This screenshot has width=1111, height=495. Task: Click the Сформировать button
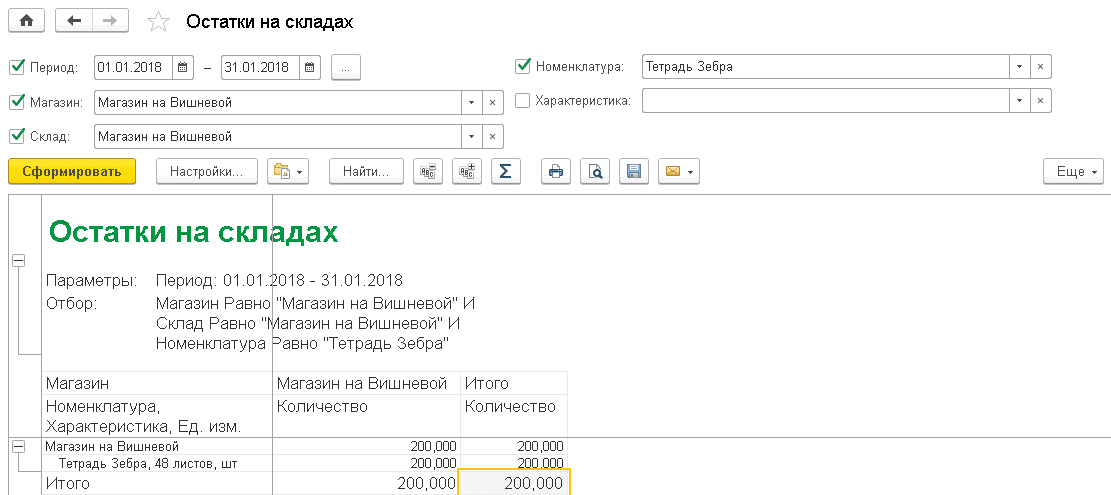(x=71, y=171)
